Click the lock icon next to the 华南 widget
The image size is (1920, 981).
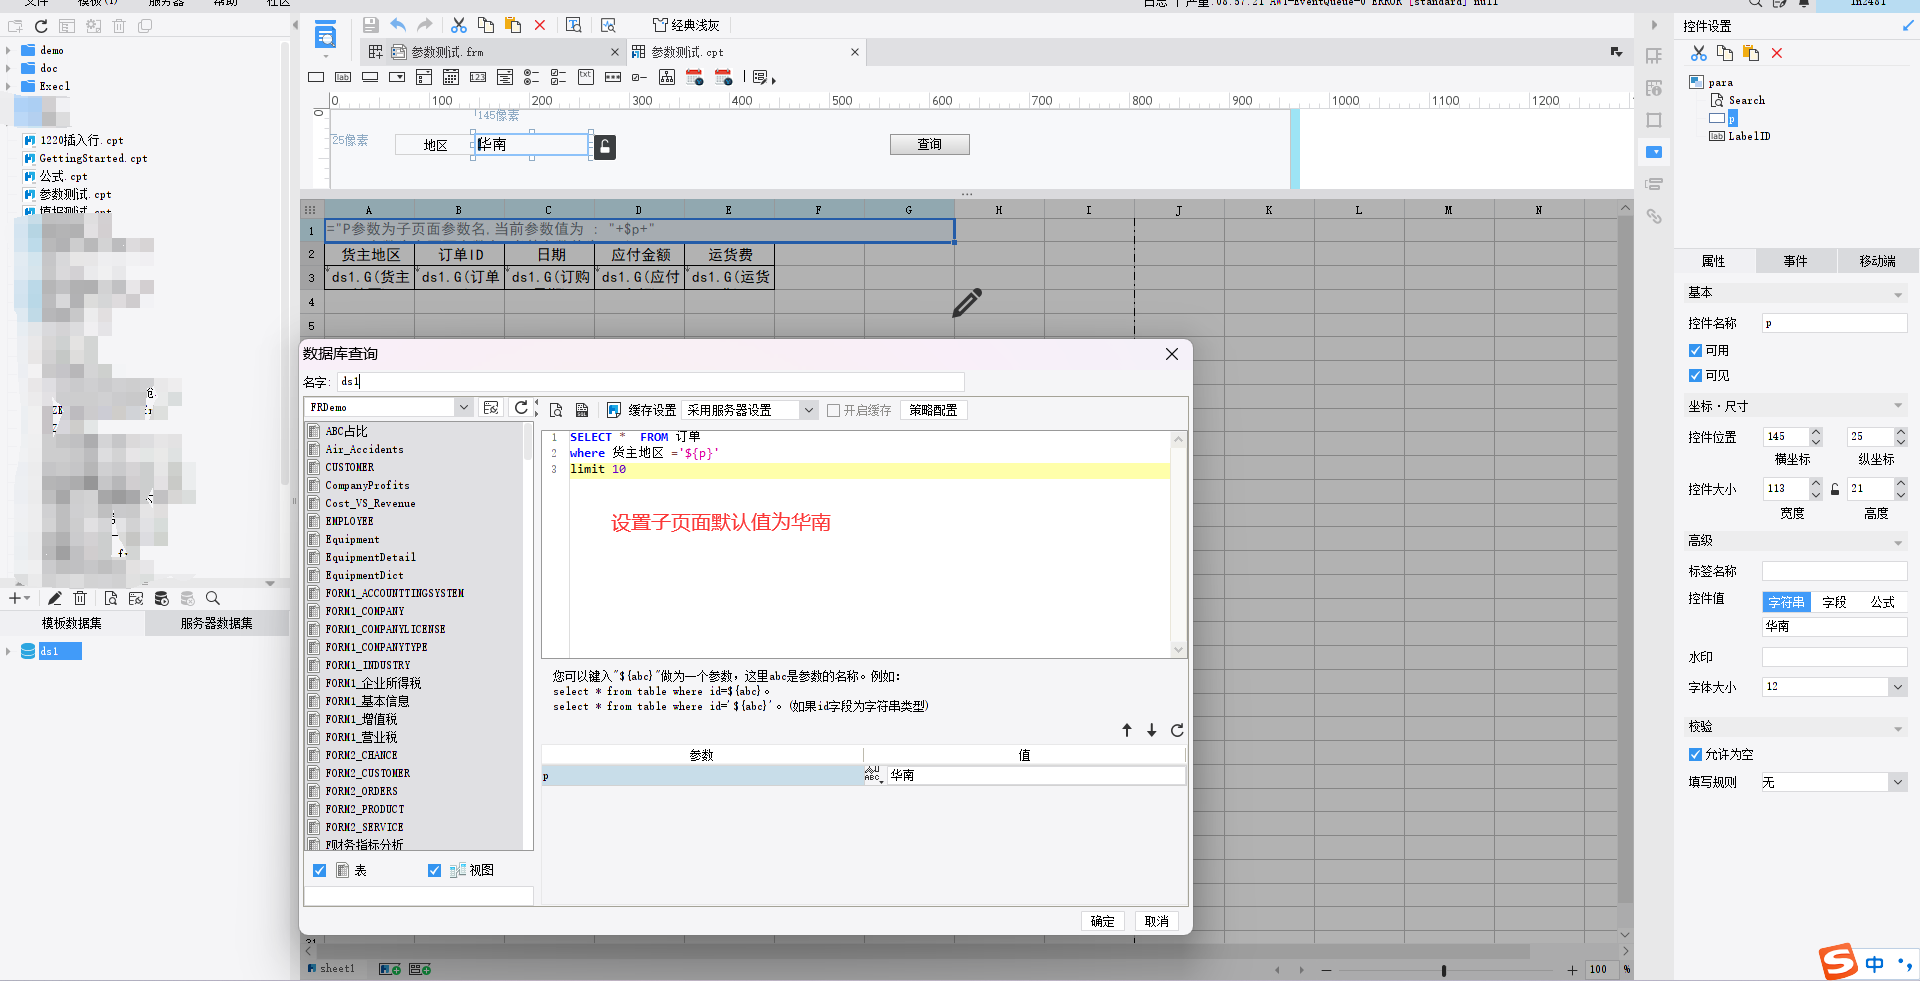point(604,147)
